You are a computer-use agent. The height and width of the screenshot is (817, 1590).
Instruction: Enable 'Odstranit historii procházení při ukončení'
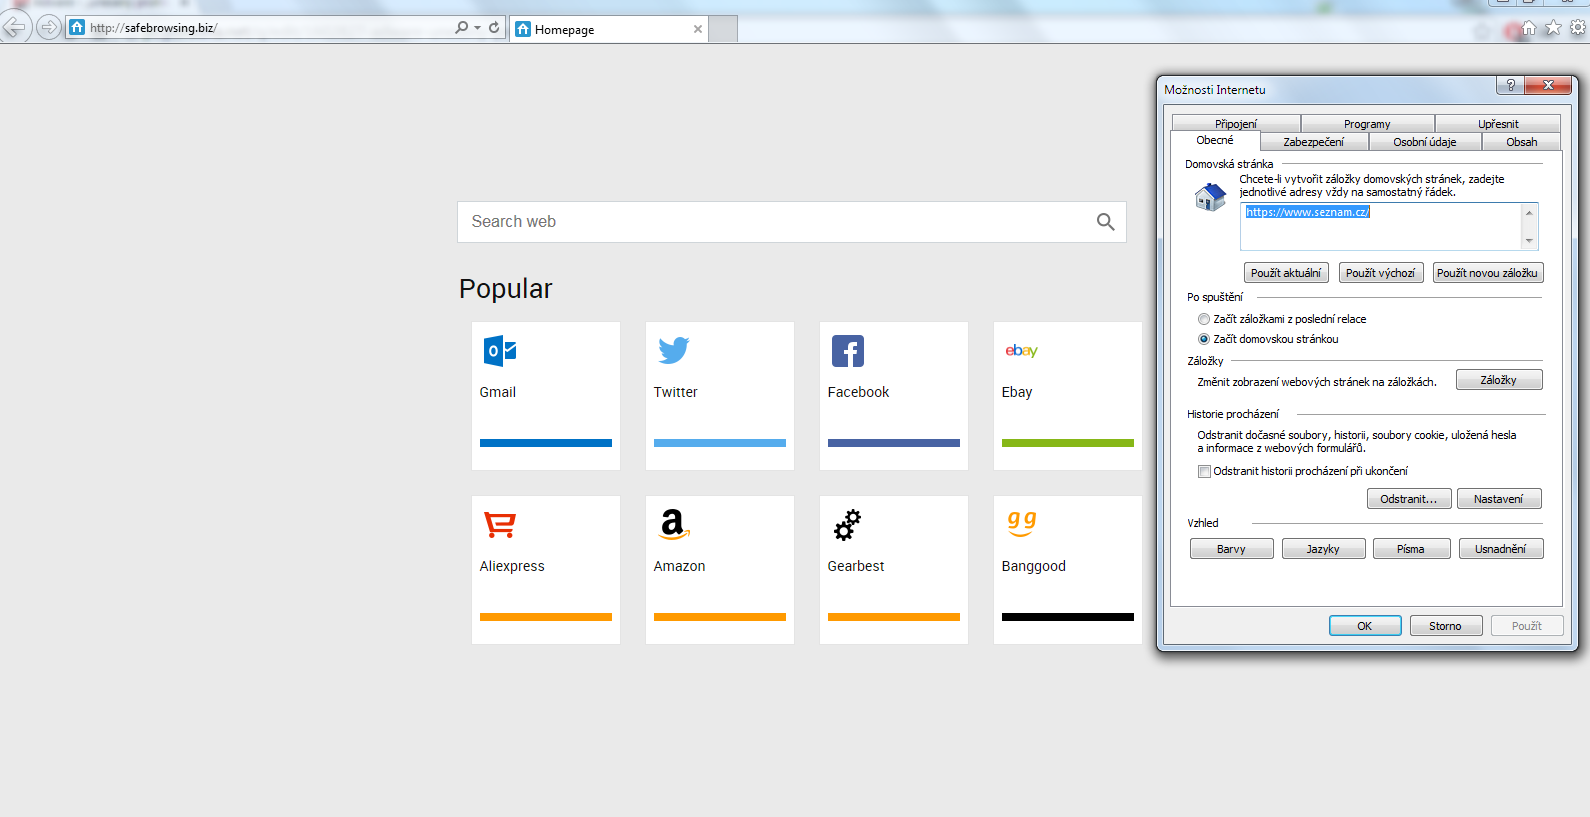coord(1204,471)
